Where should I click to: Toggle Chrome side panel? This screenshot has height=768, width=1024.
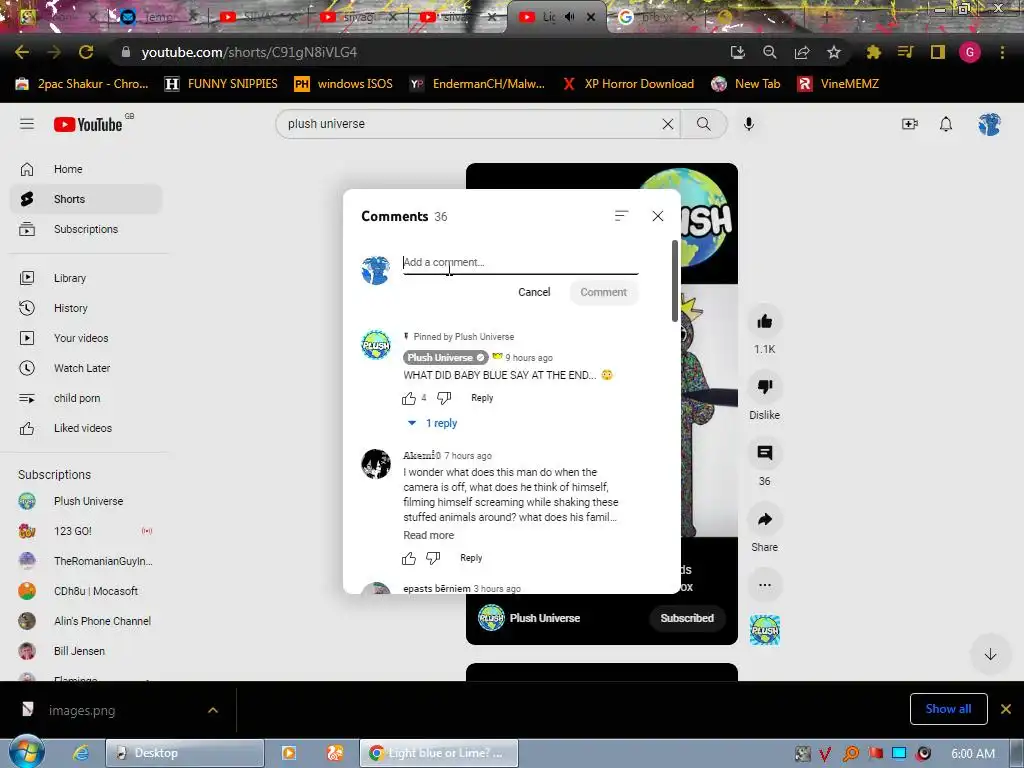[938, 52]
